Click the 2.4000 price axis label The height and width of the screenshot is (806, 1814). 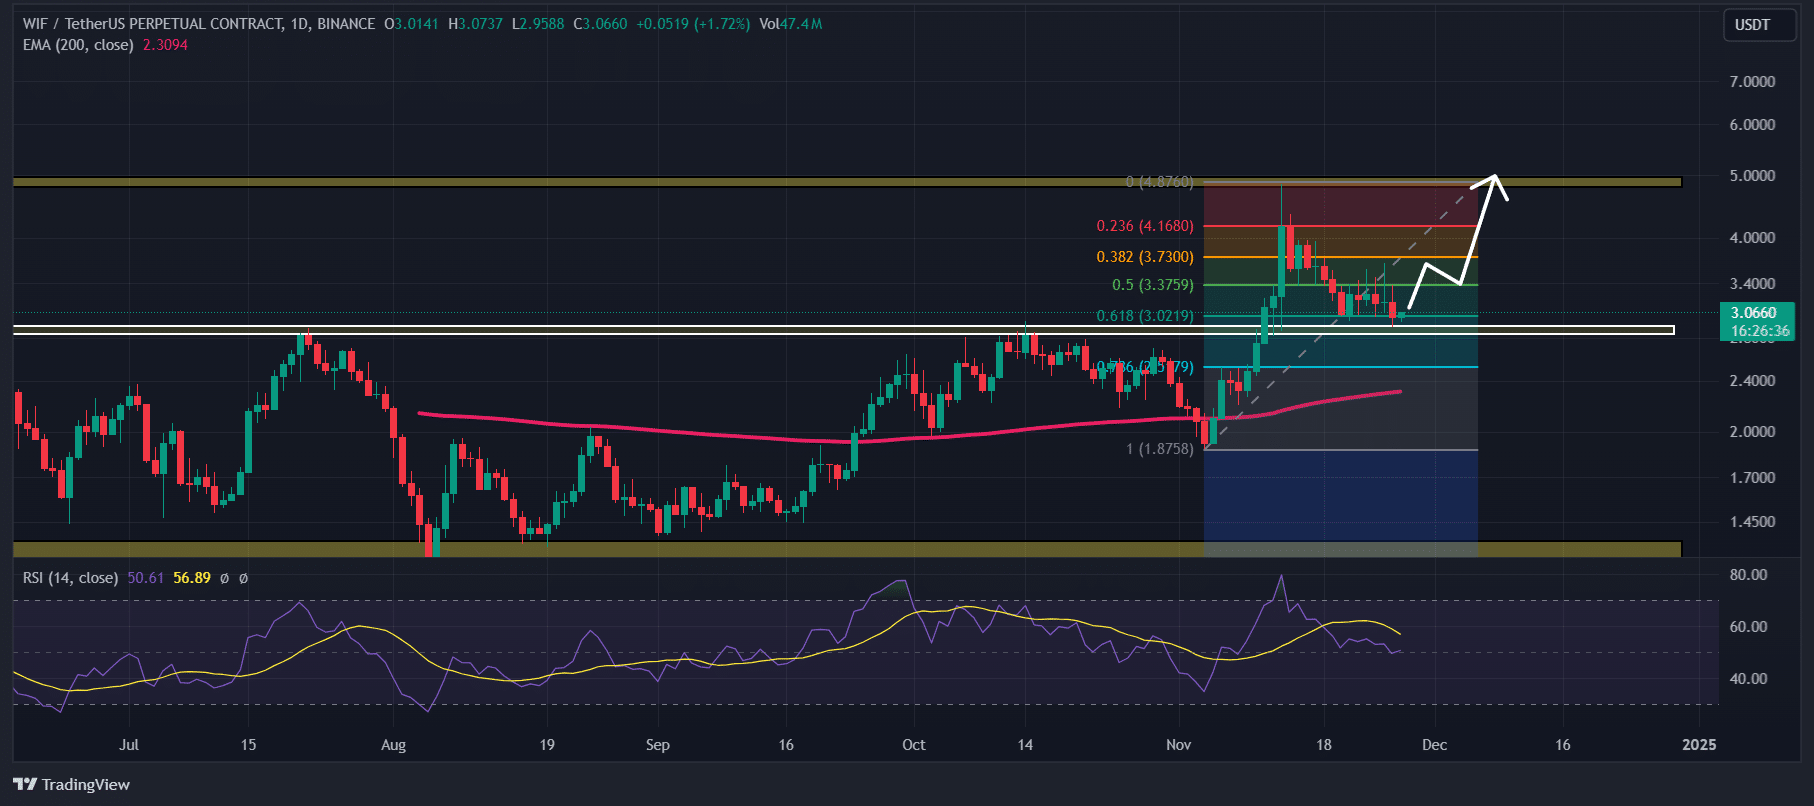1752,380
